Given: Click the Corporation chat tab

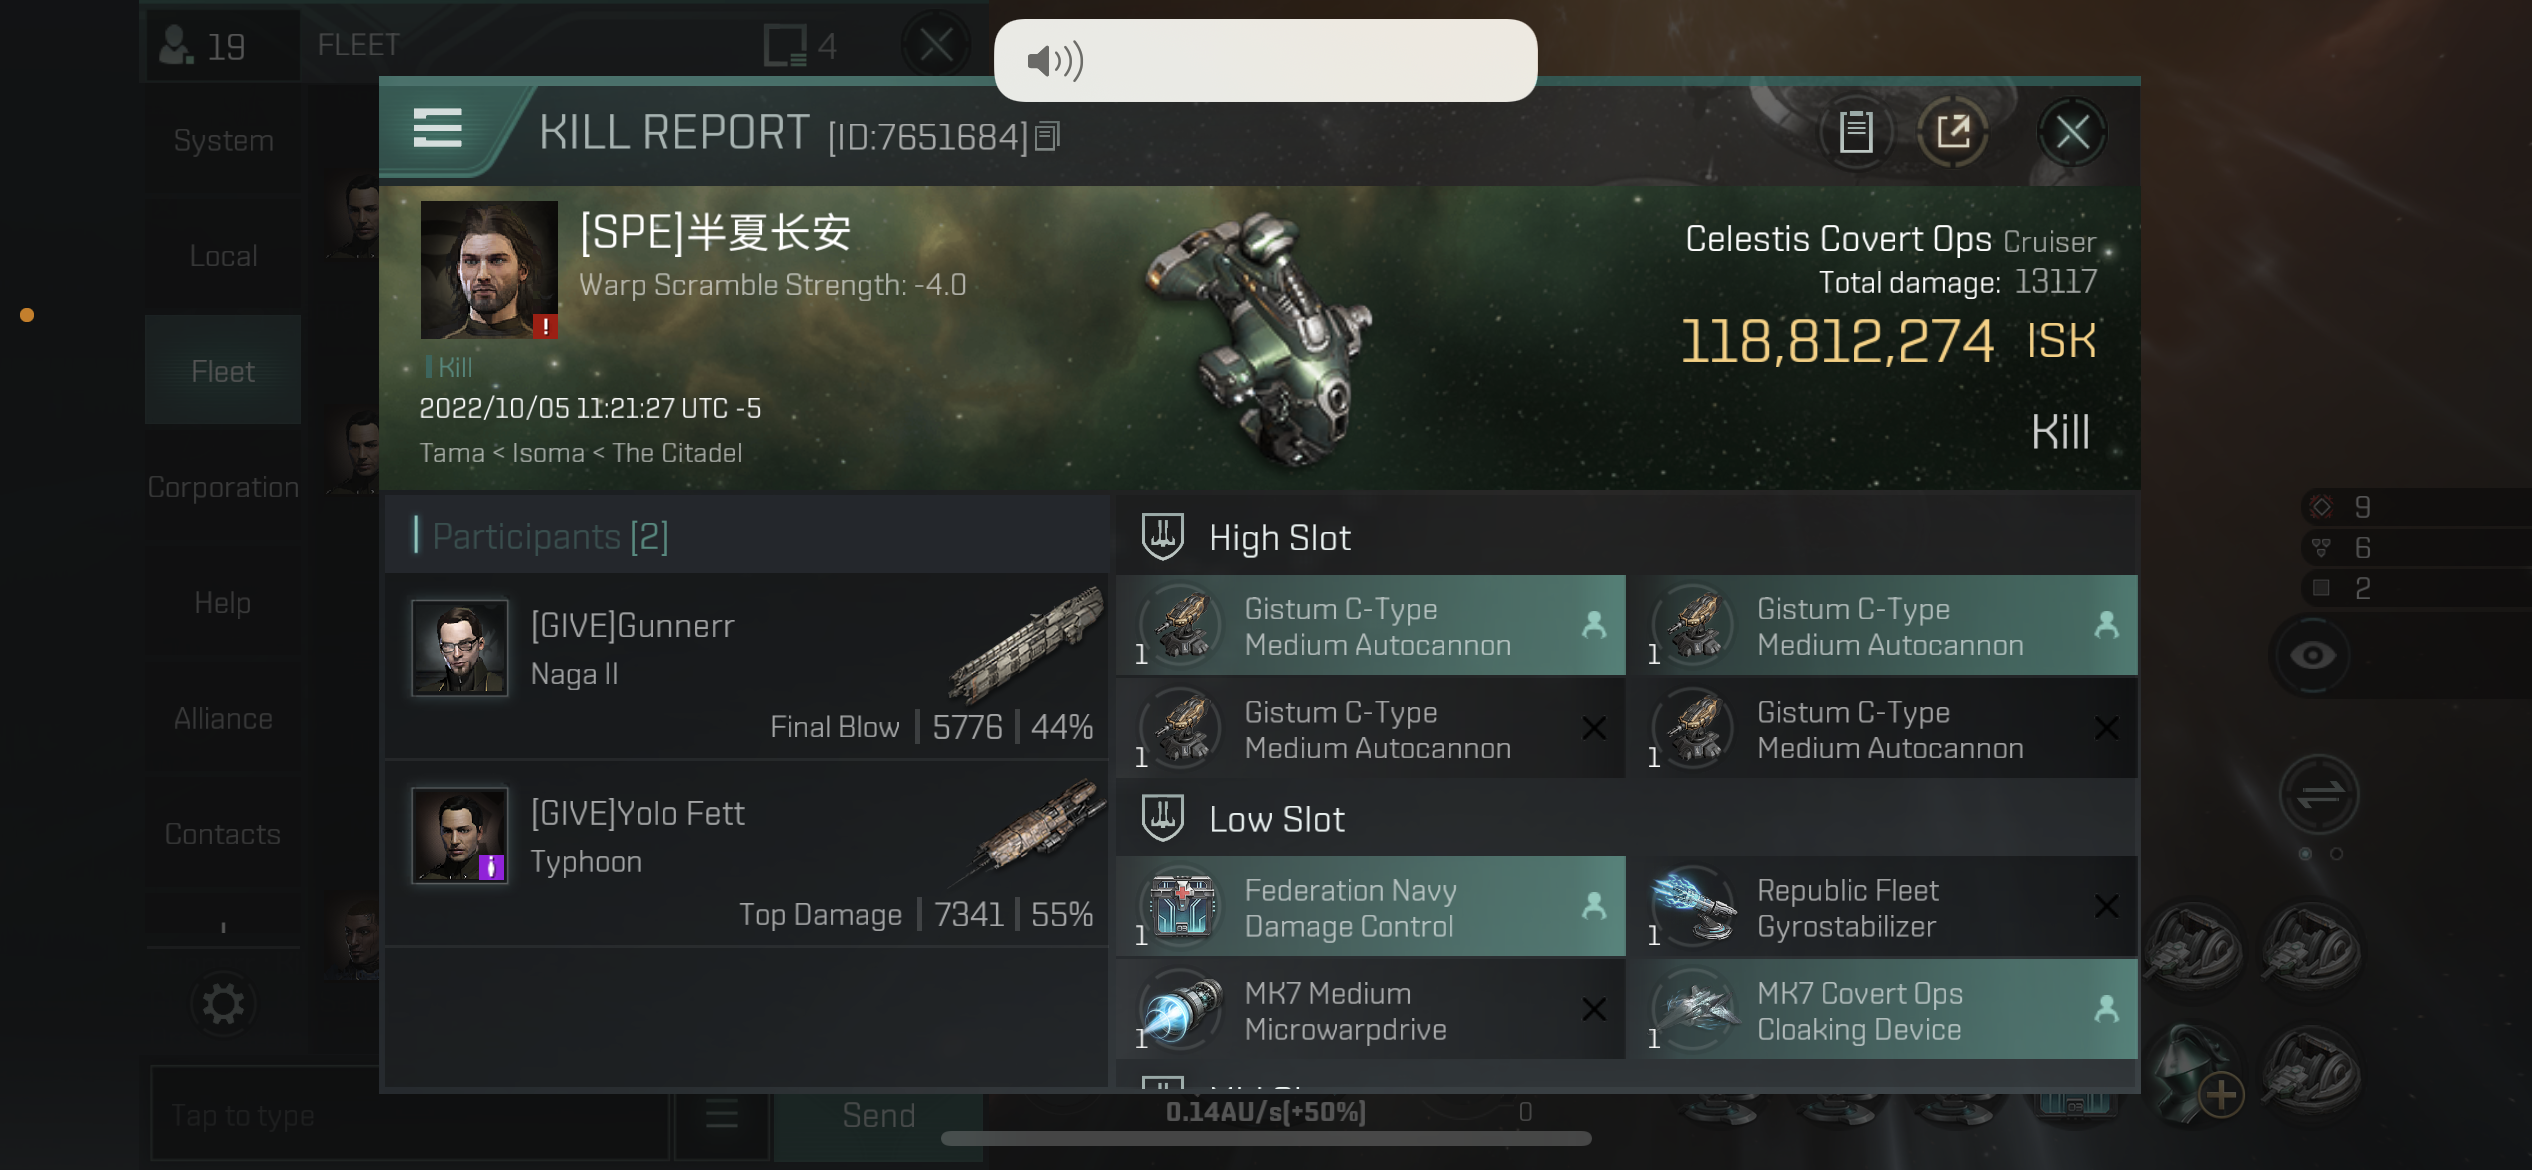Looking at the screenshot, I should [223, 487].
